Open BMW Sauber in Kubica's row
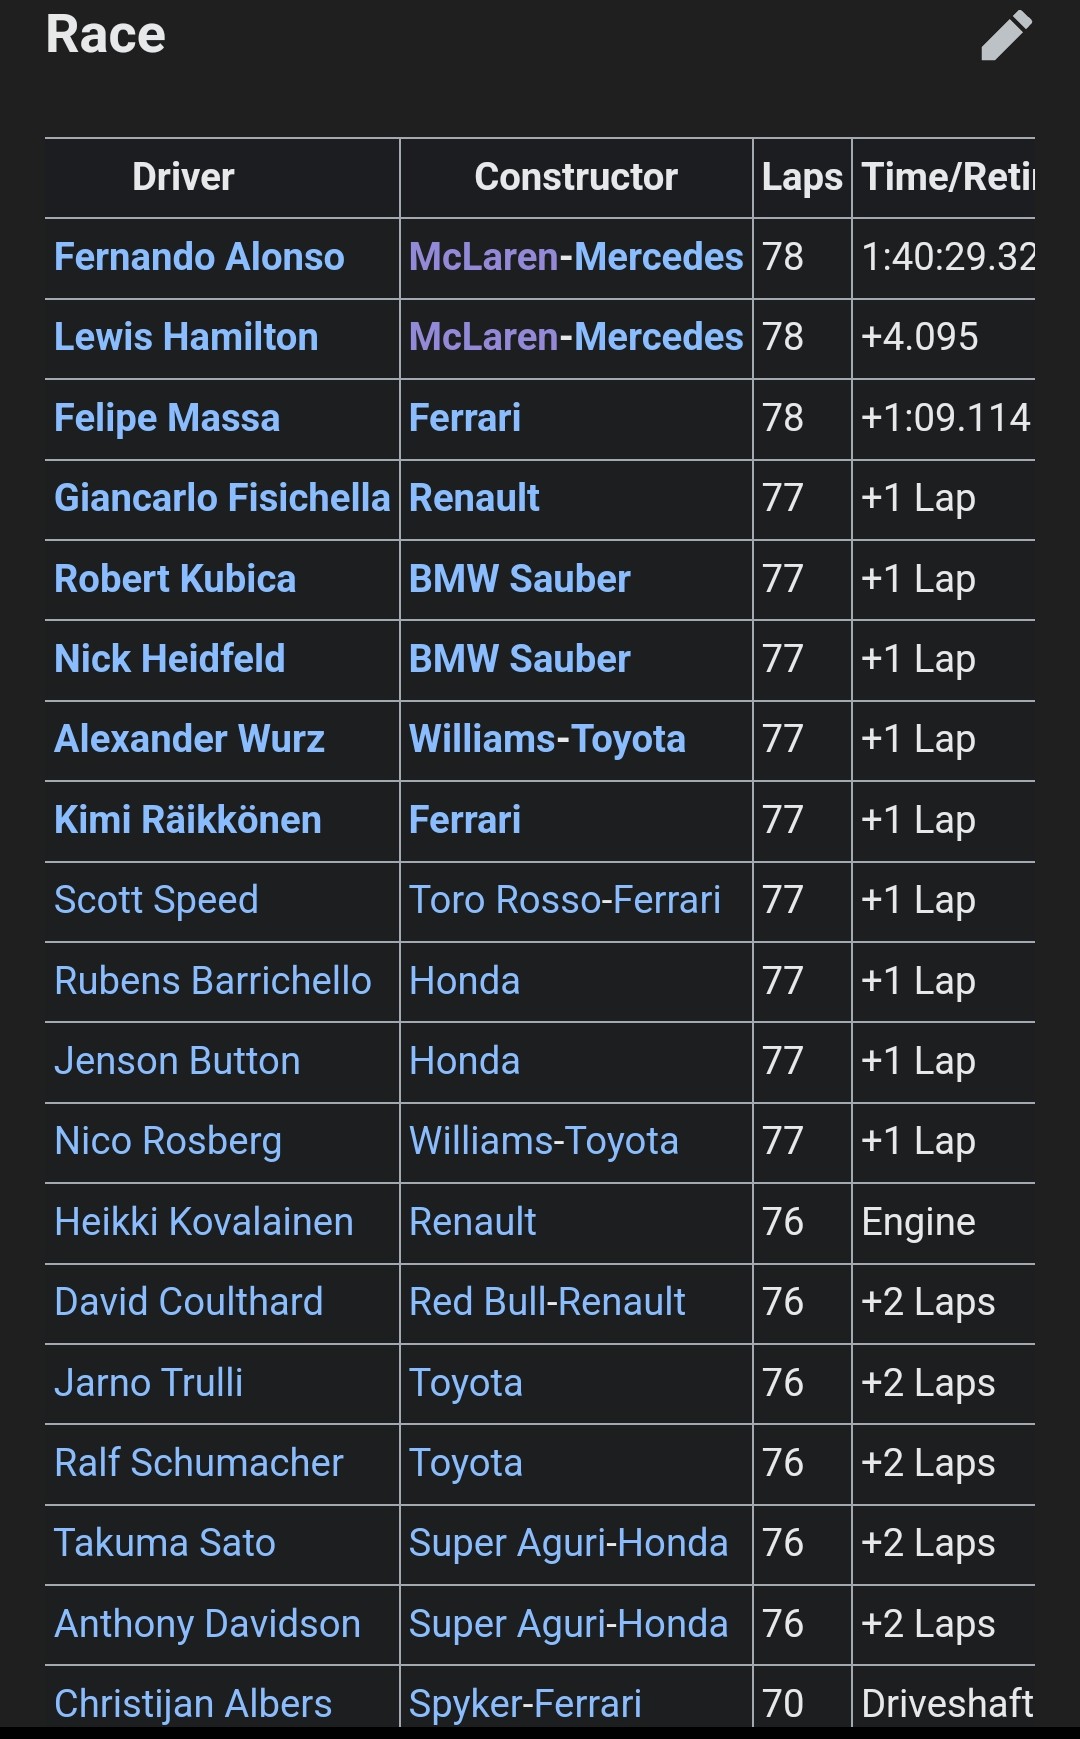Screen dimensions: 1080x1739 (520, 579)
